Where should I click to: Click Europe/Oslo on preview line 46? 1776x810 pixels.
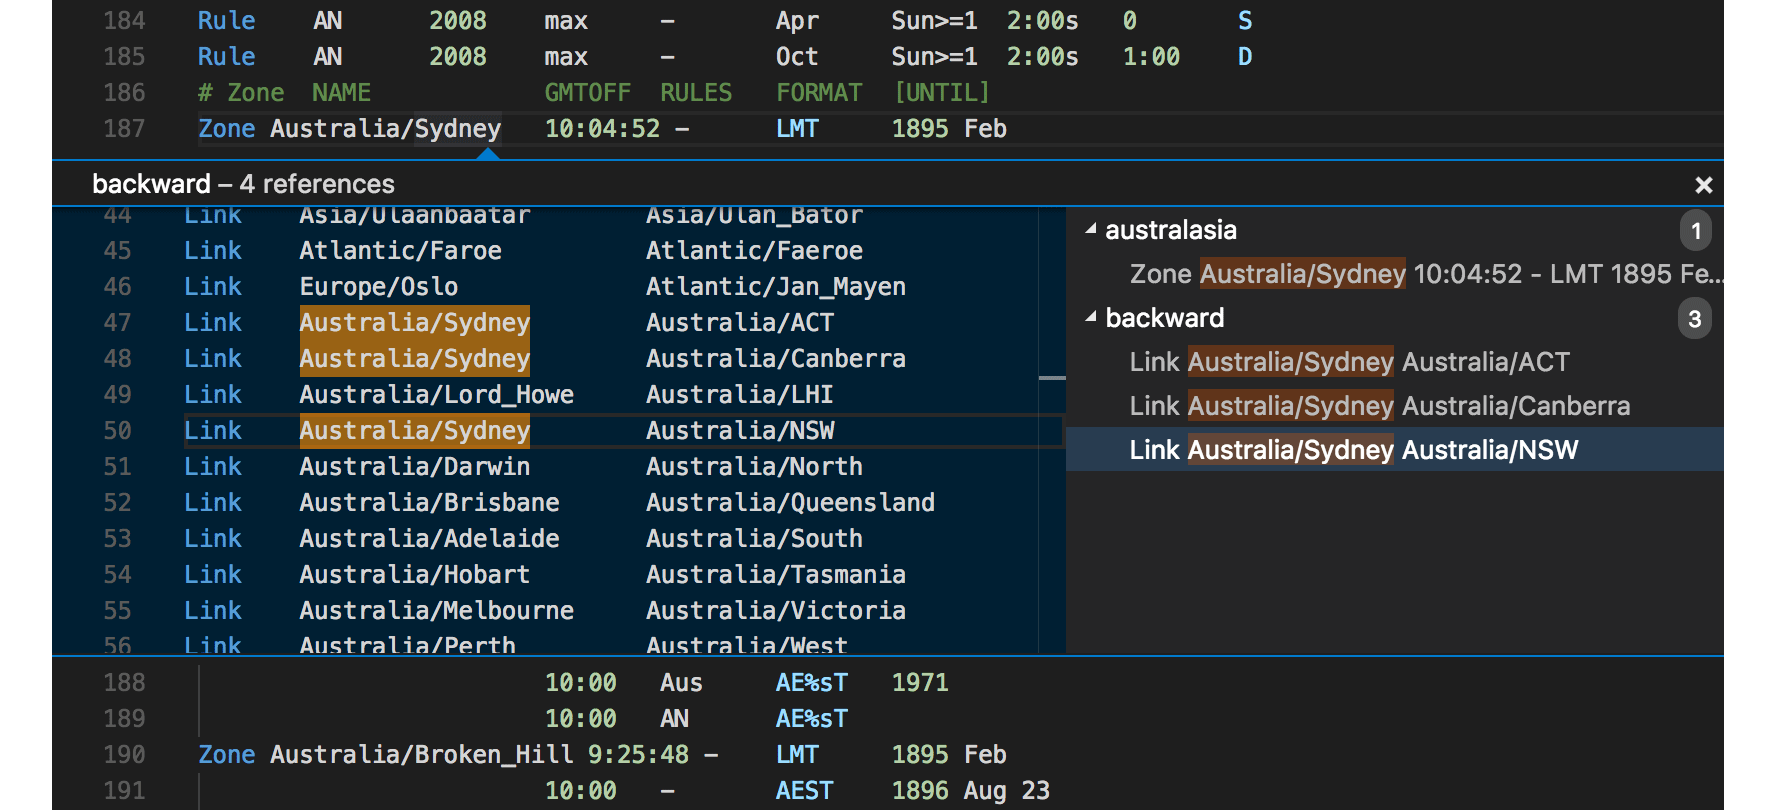[378, 287]
